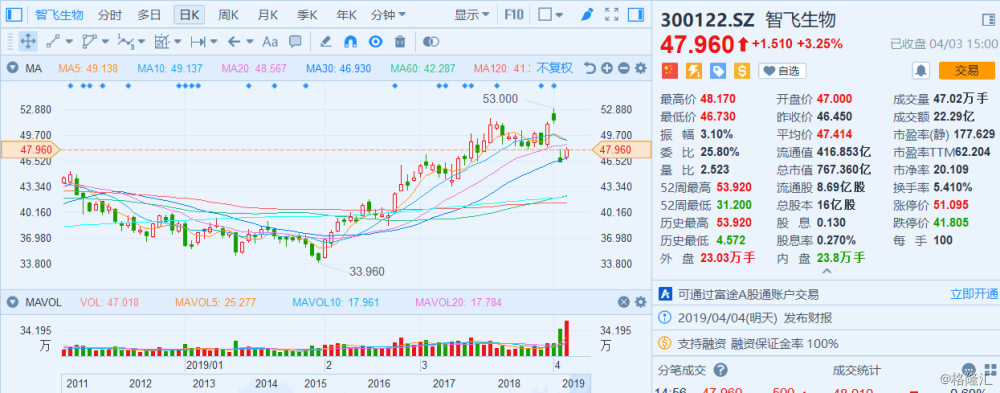Select the Aa text annotation tool
This screenshot has width=1000, height=393.
click(x=270, y=42)
